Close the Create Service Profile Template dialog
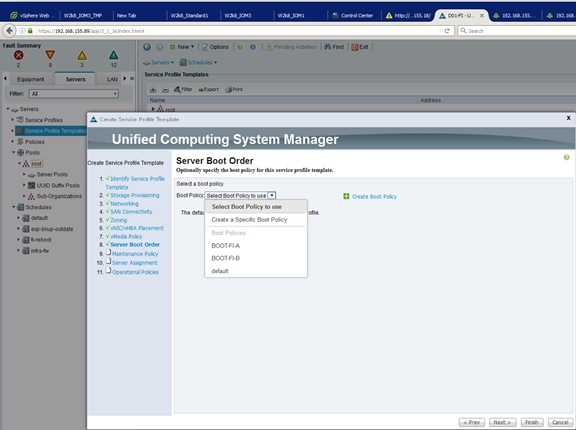576x430 pixels. click(x=568, y=118)
